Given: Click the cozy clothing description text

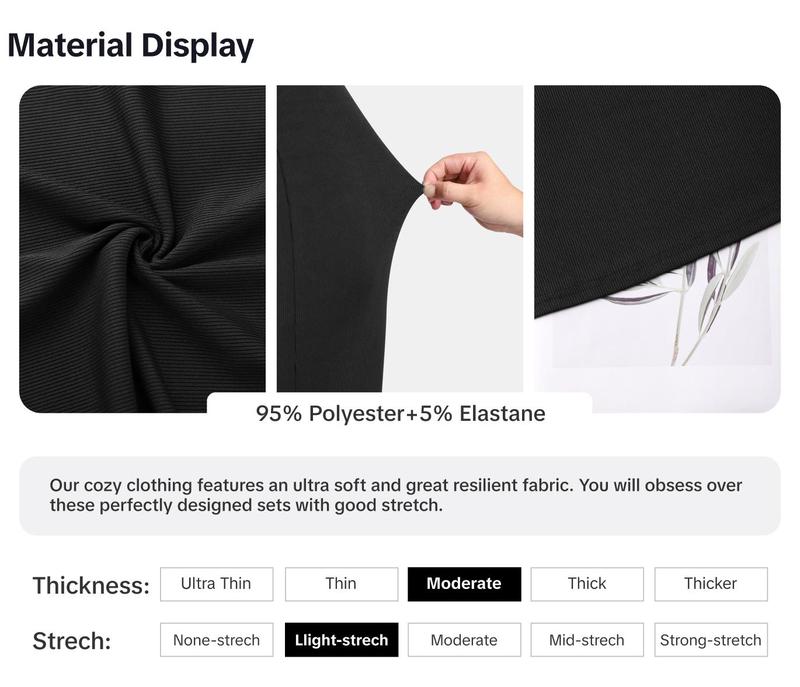Looking at the screenshot, I should pyautogui.click(x=396, y=495).
